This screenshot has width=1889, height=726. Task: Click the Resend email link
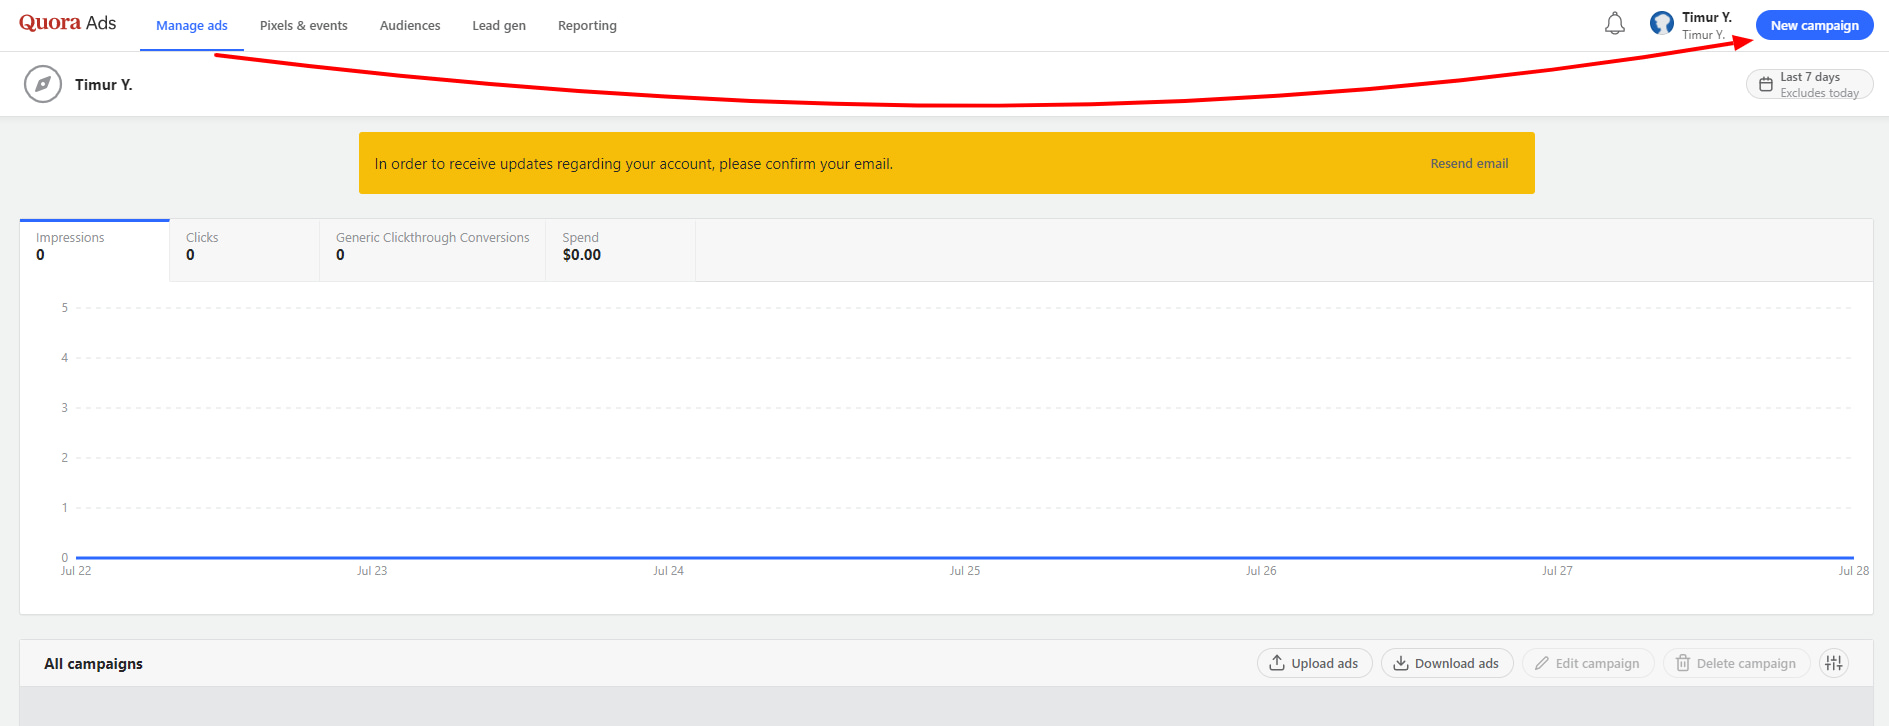pos(1469,164)
